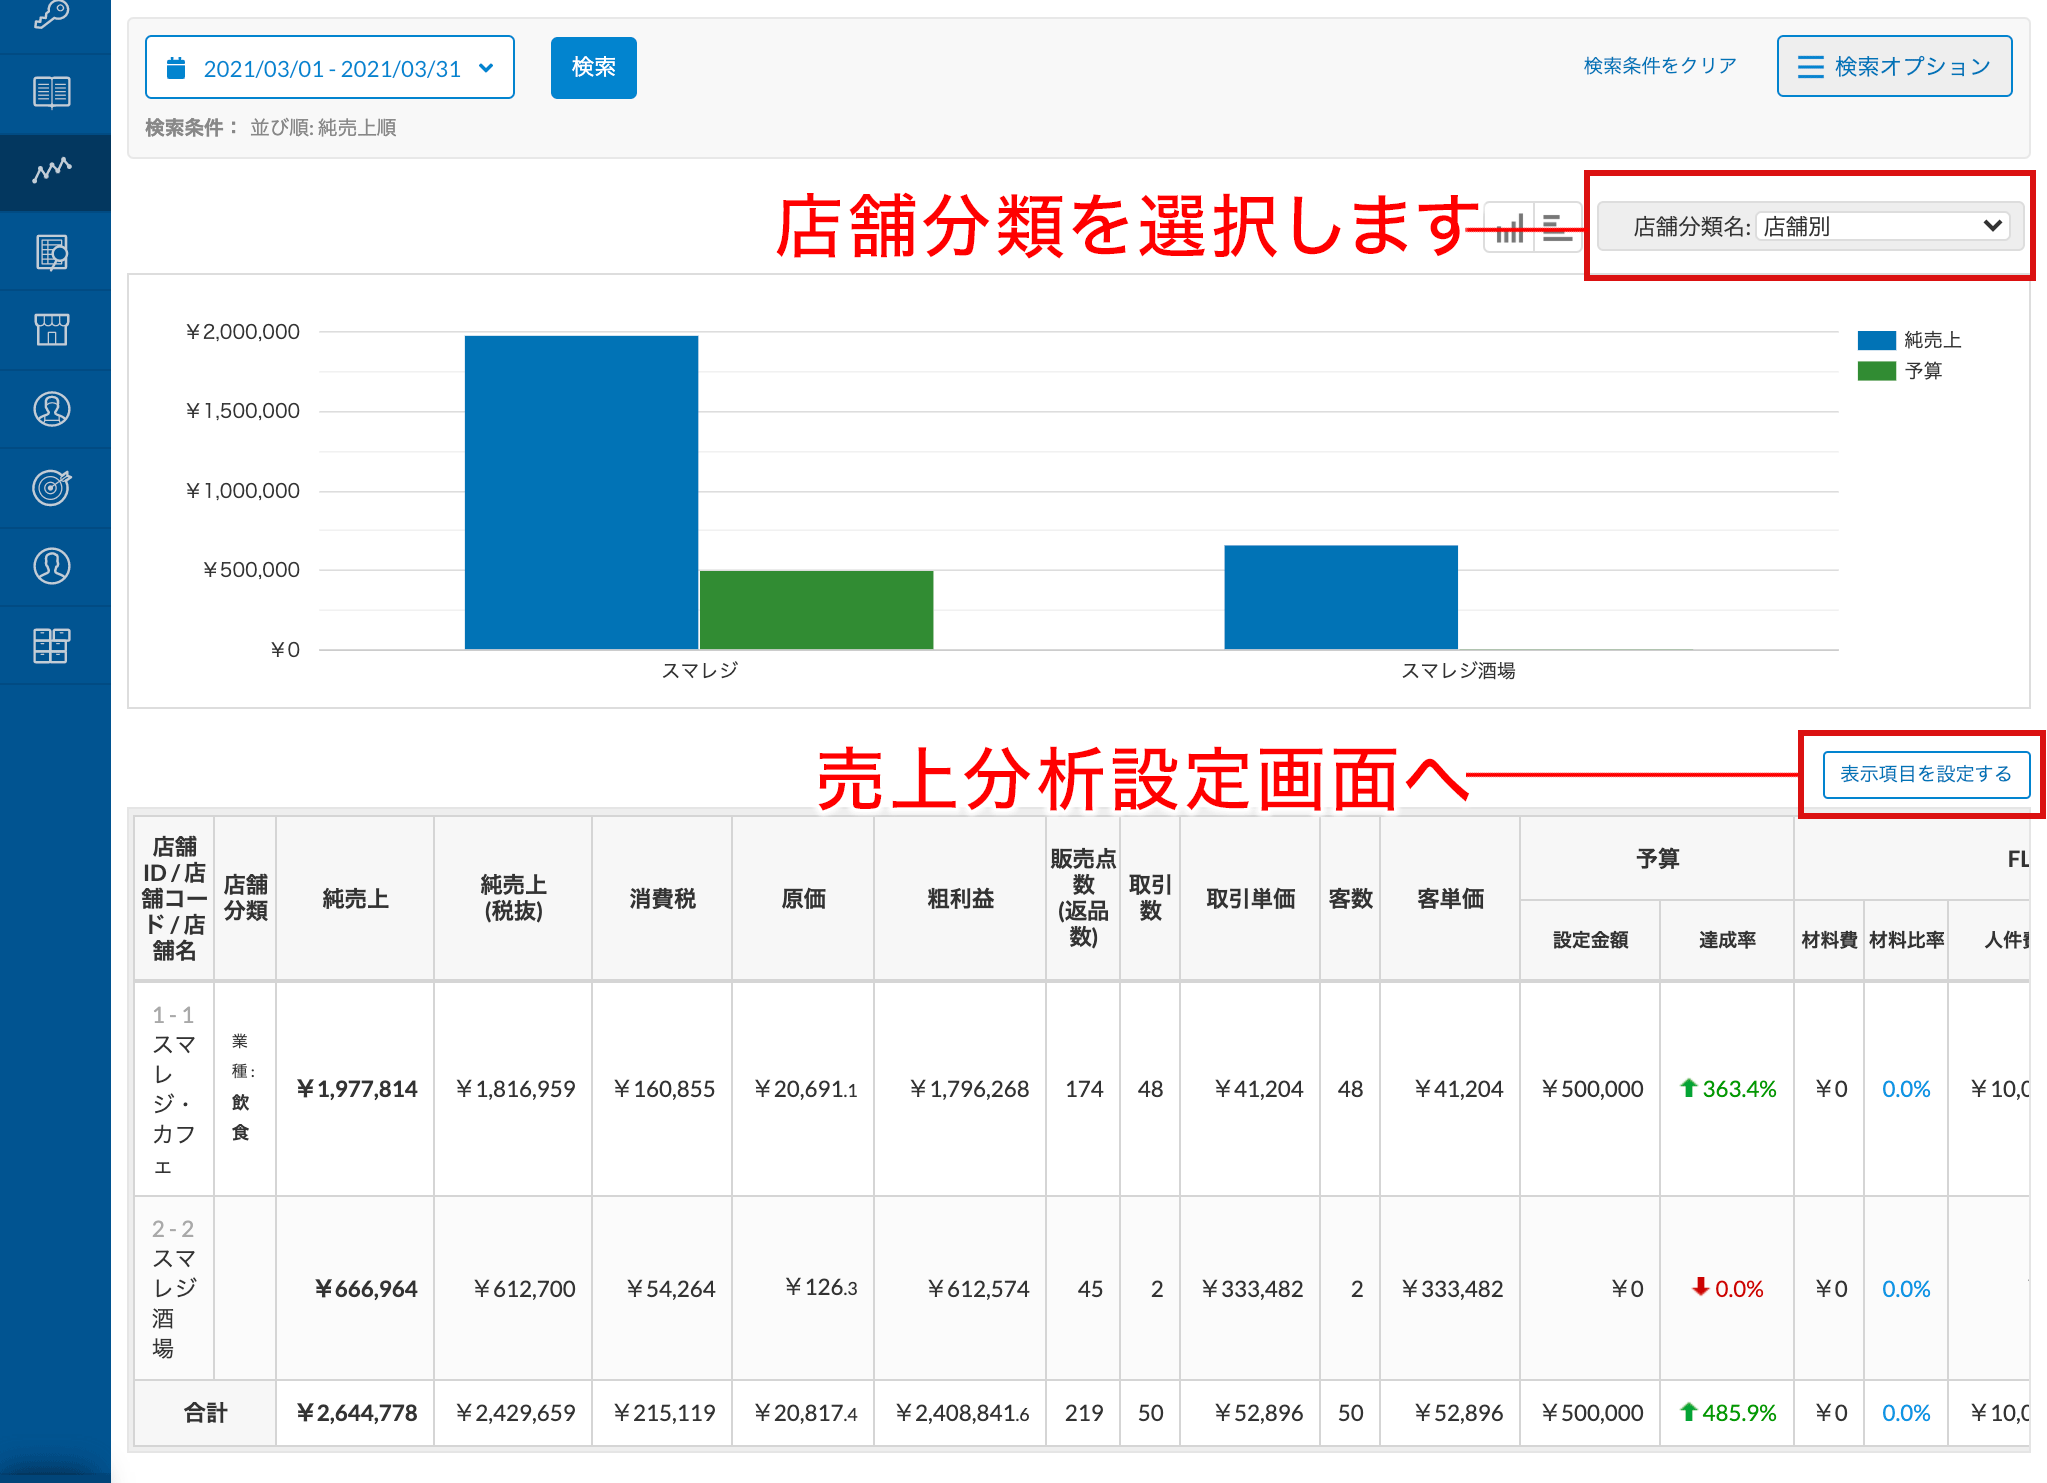This screenshot has height=1483, width=2047.
Task: Click the 検索 search button
Action: (593, 67)
